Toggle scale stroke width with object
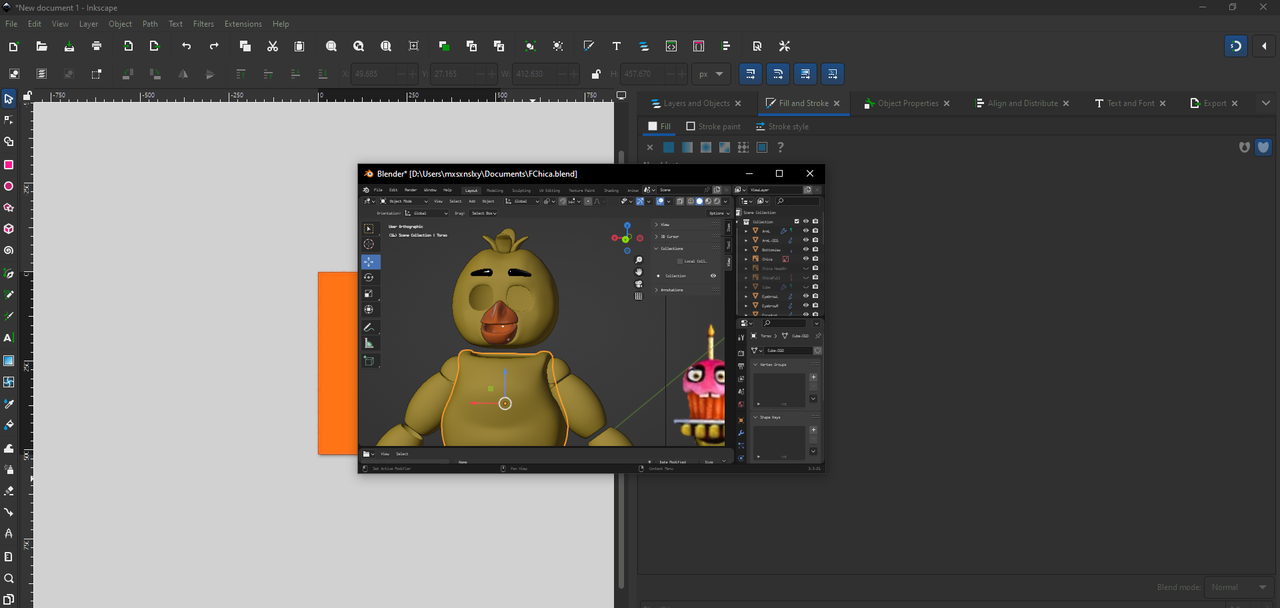Image resolution: width=1280 pixels, height=608 pixels. click(x=750, y=74)
